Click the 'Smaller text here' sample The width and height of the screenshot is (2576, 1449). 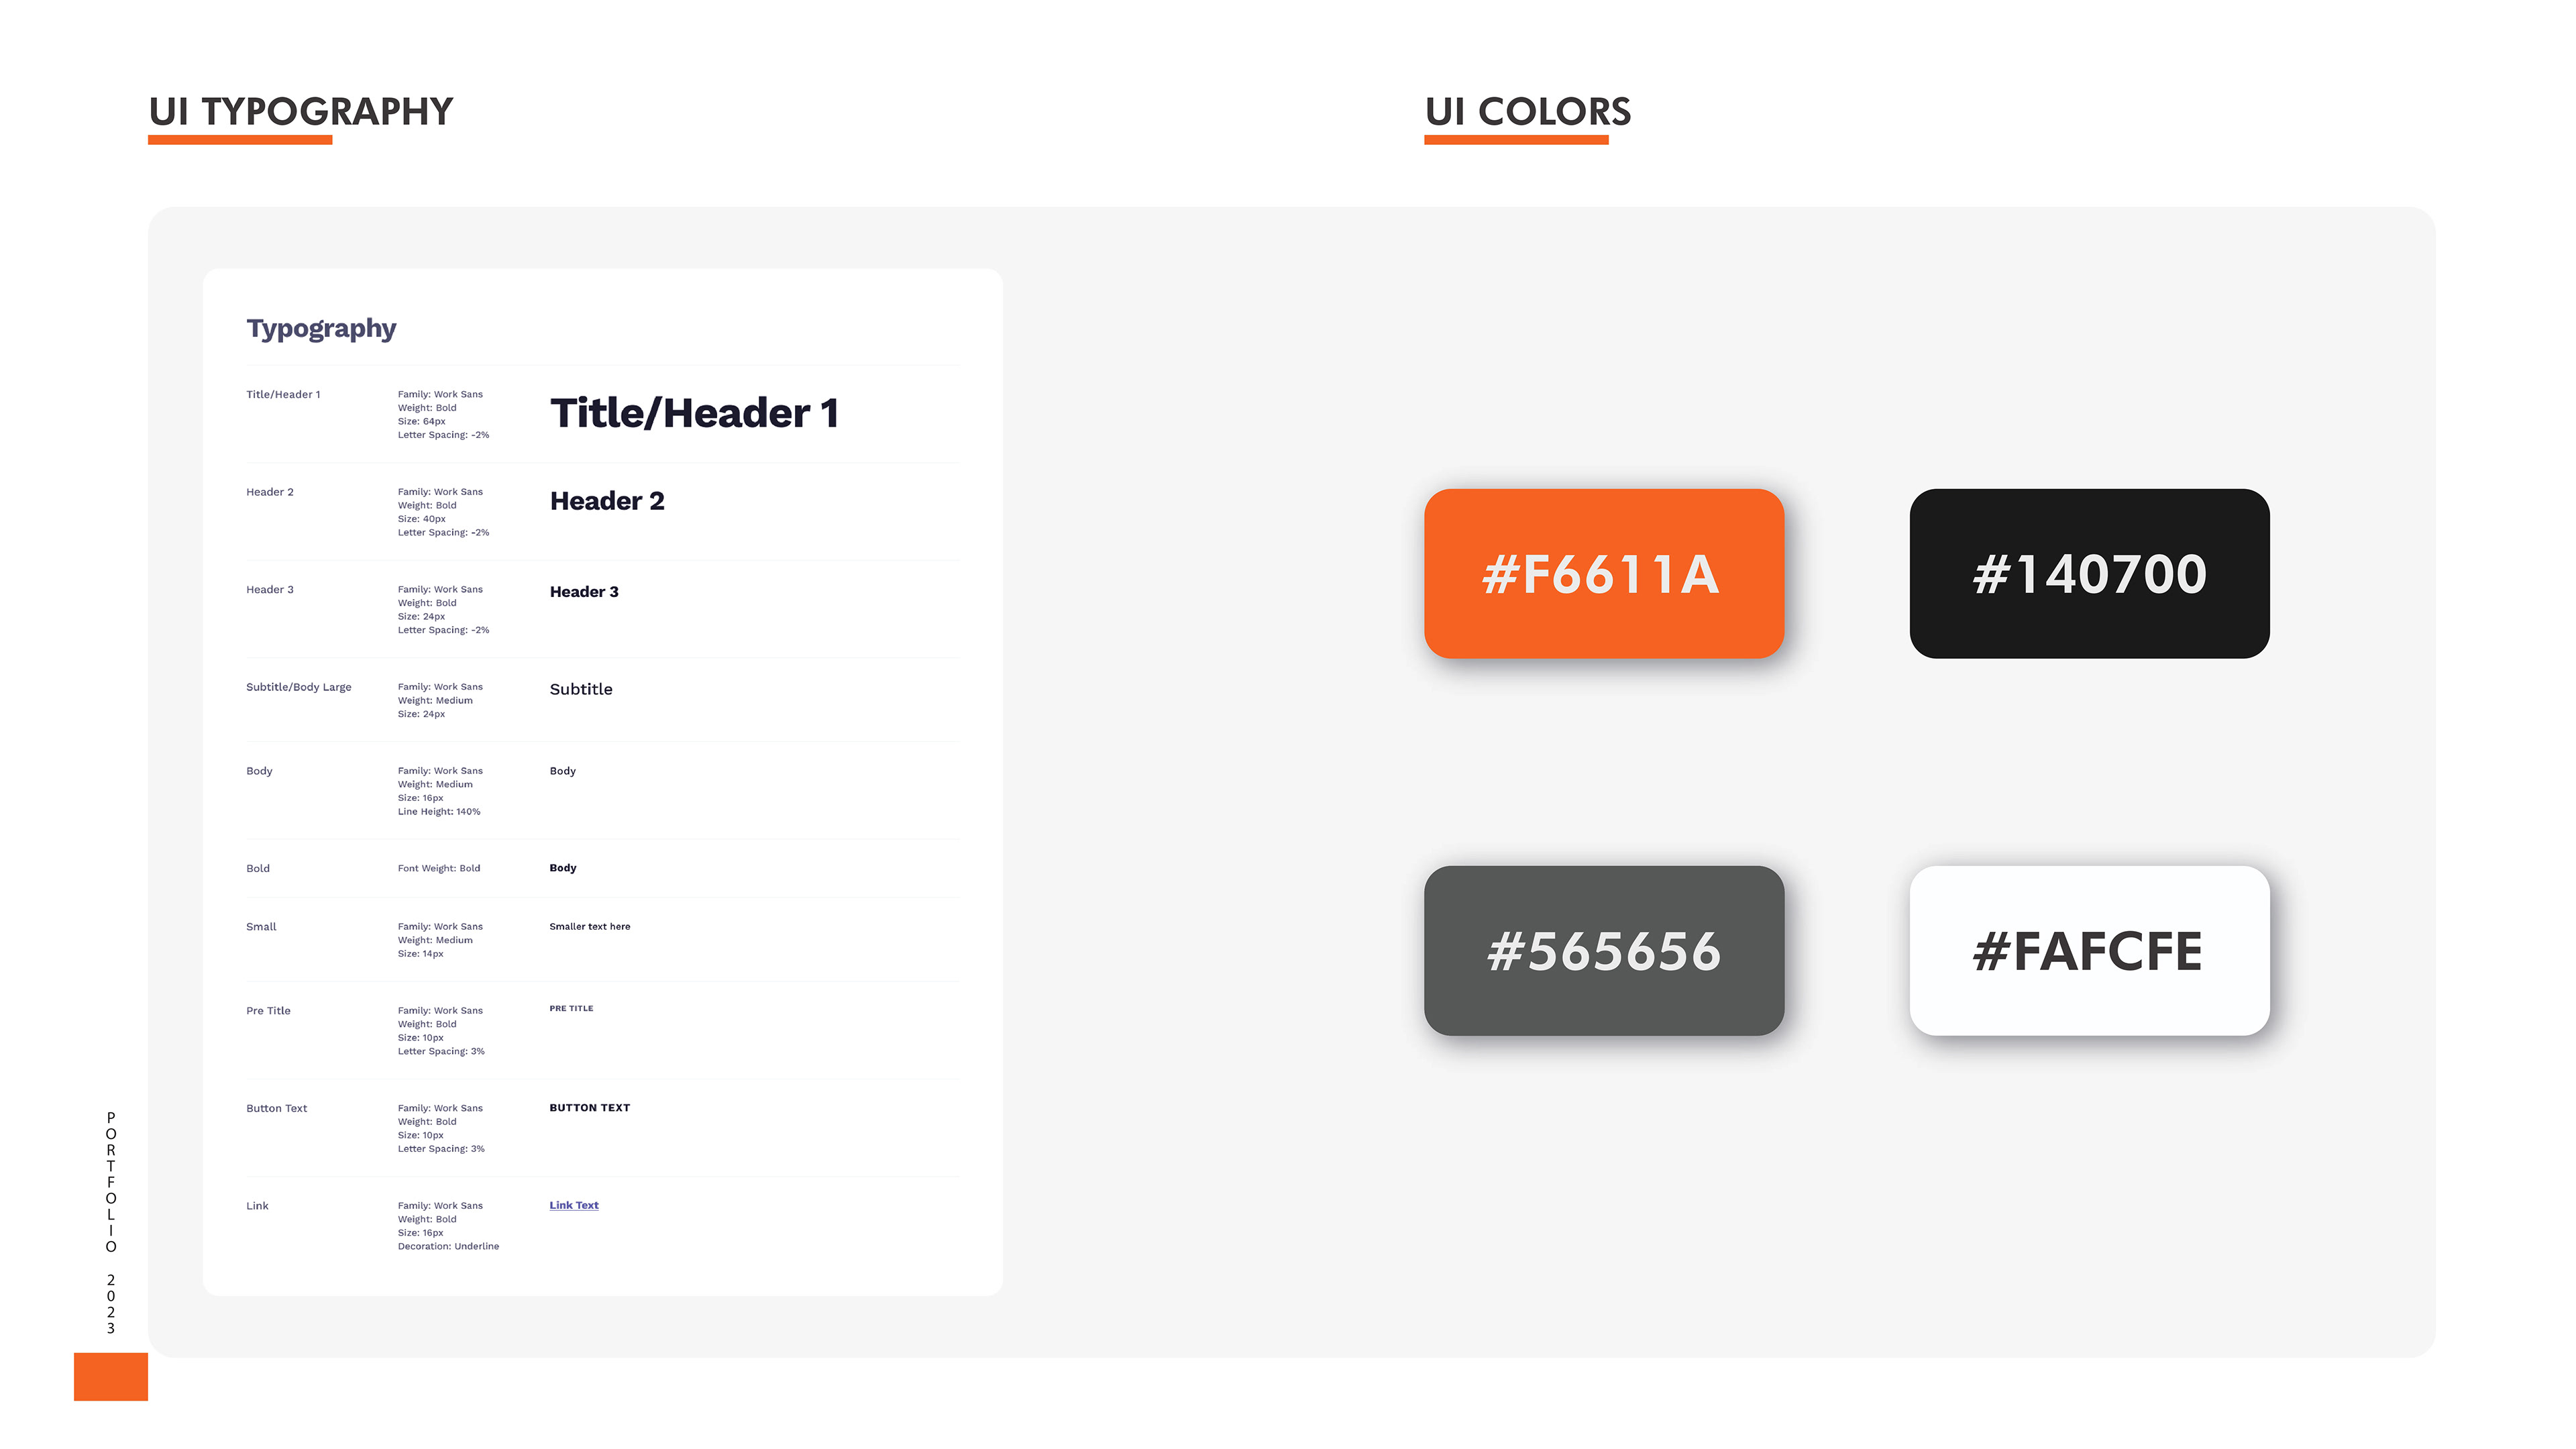point(590,926)
